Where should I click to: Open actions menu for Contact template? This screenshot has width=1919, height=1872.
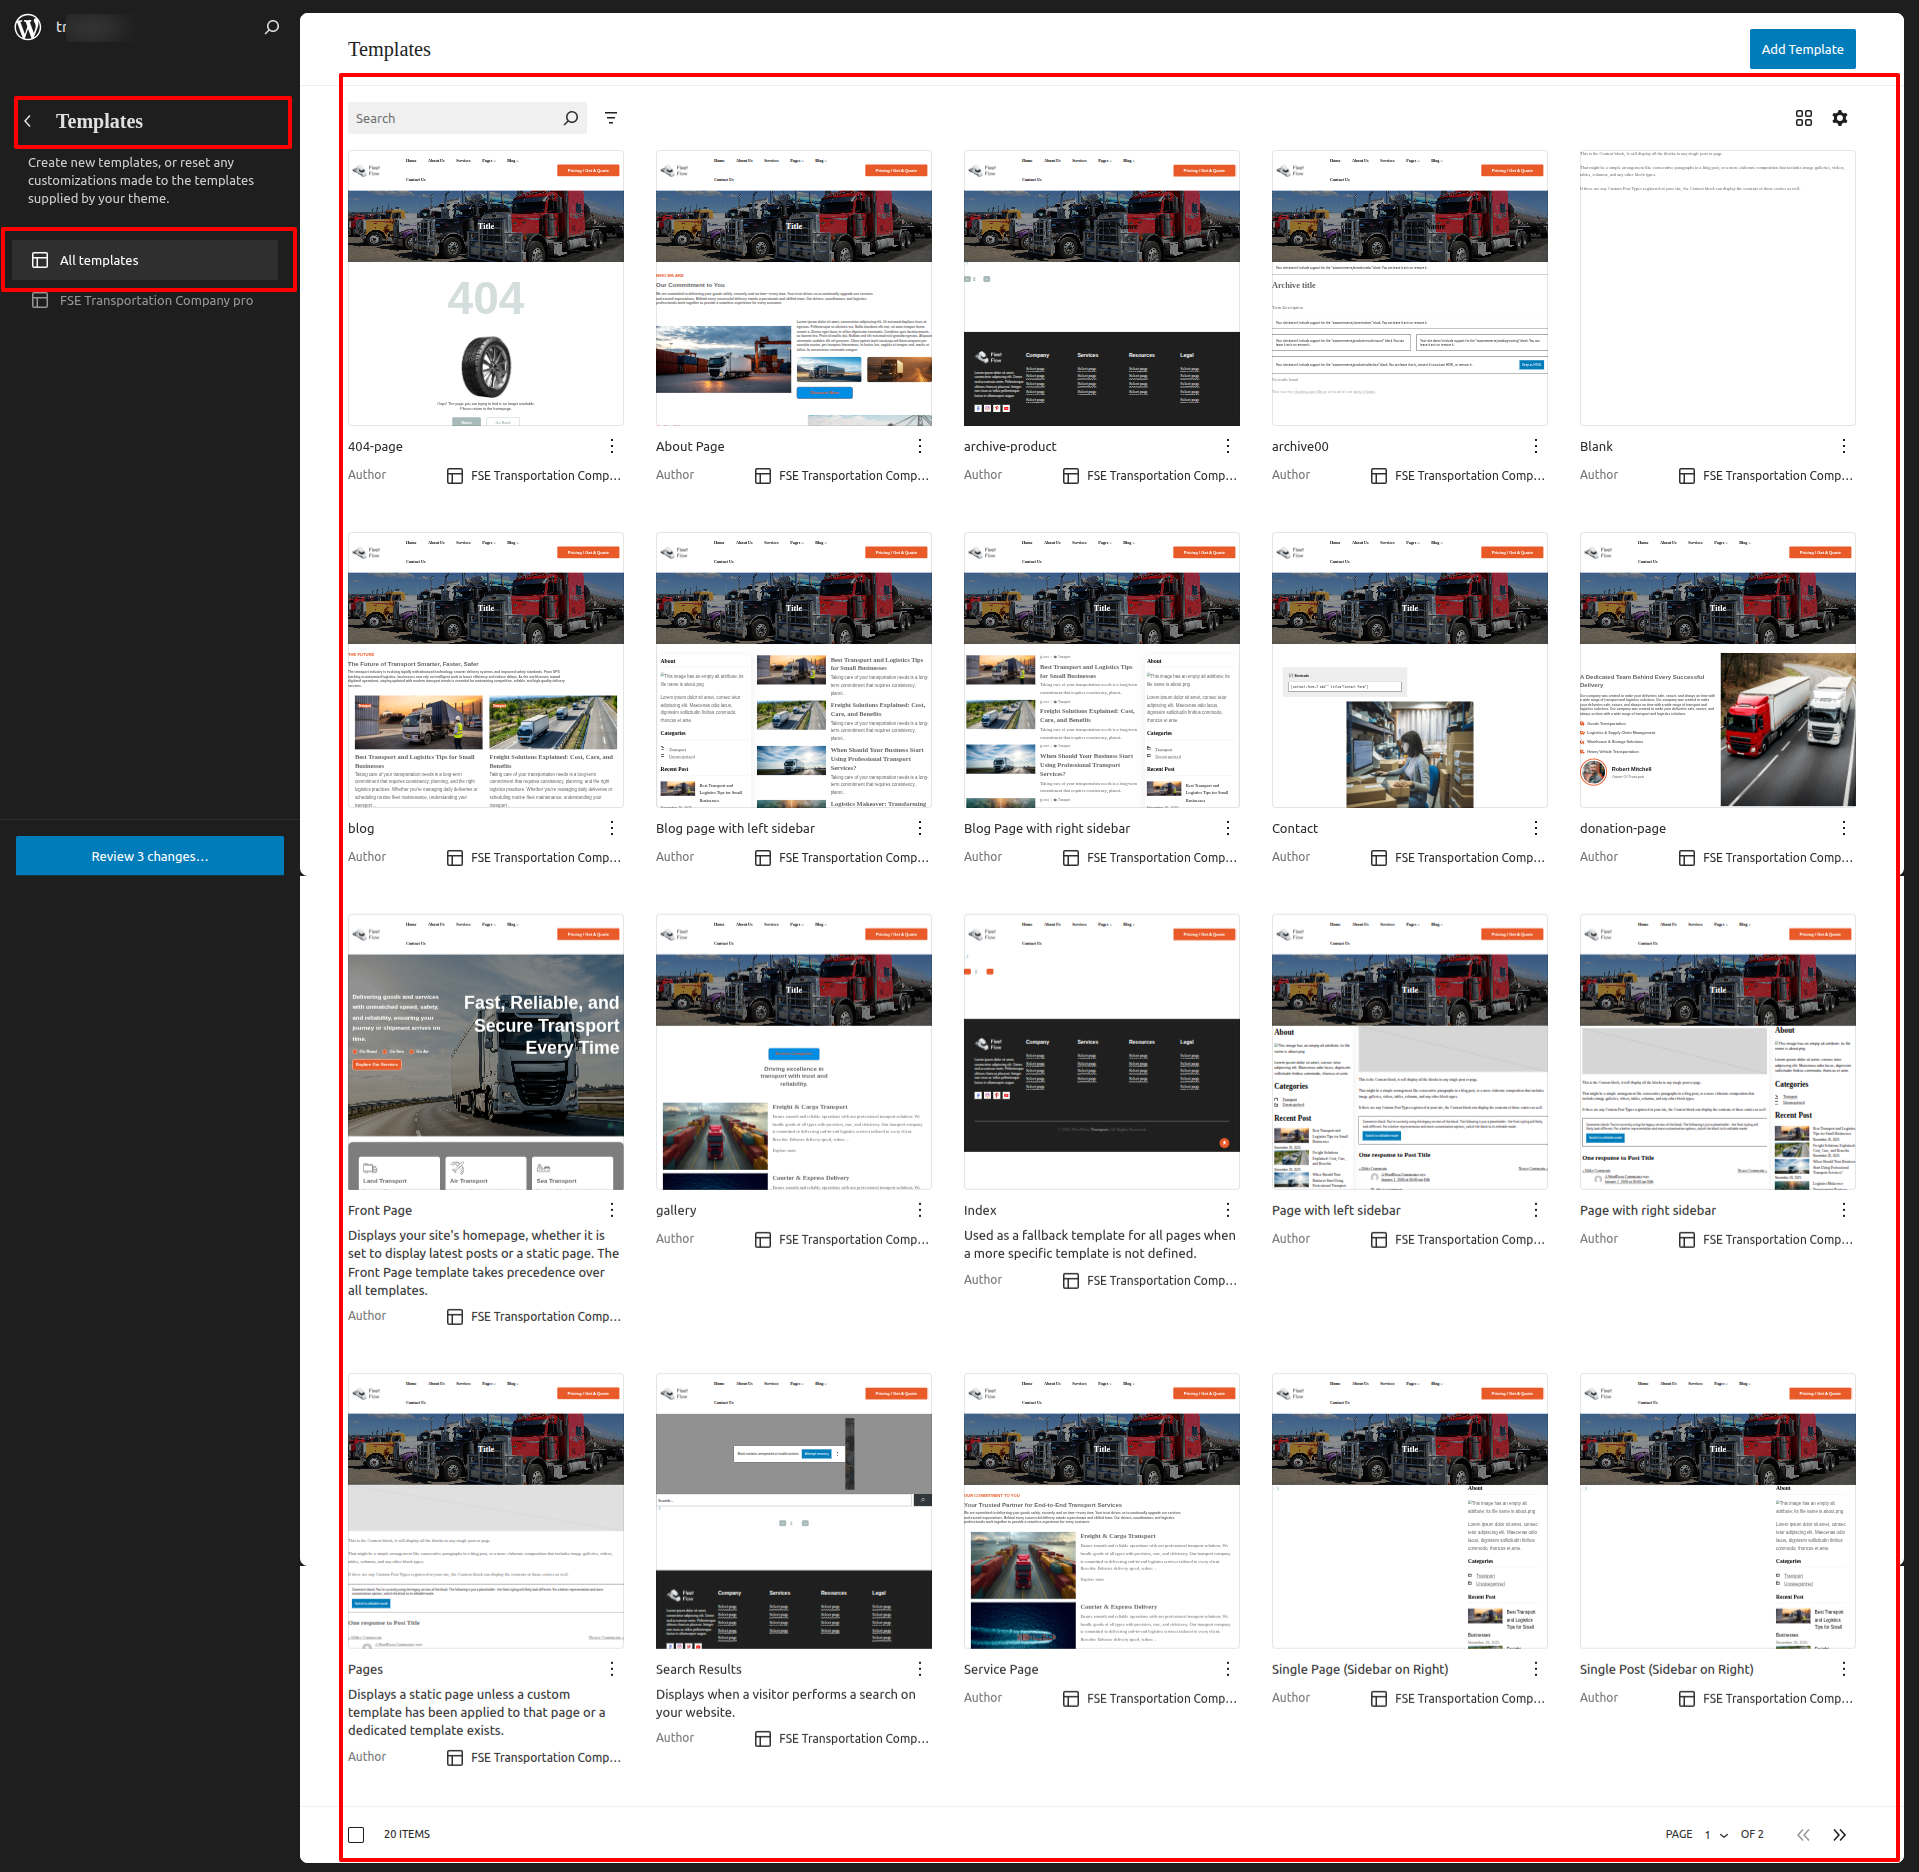(x=1536, y=828)
